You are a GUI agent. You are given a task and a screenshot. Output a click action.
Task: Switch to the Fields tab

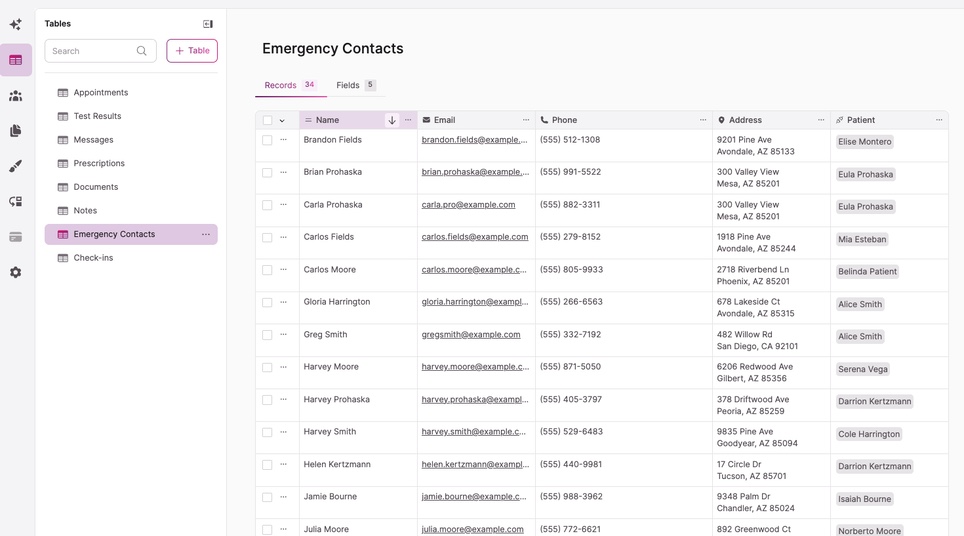click(355, 85)
